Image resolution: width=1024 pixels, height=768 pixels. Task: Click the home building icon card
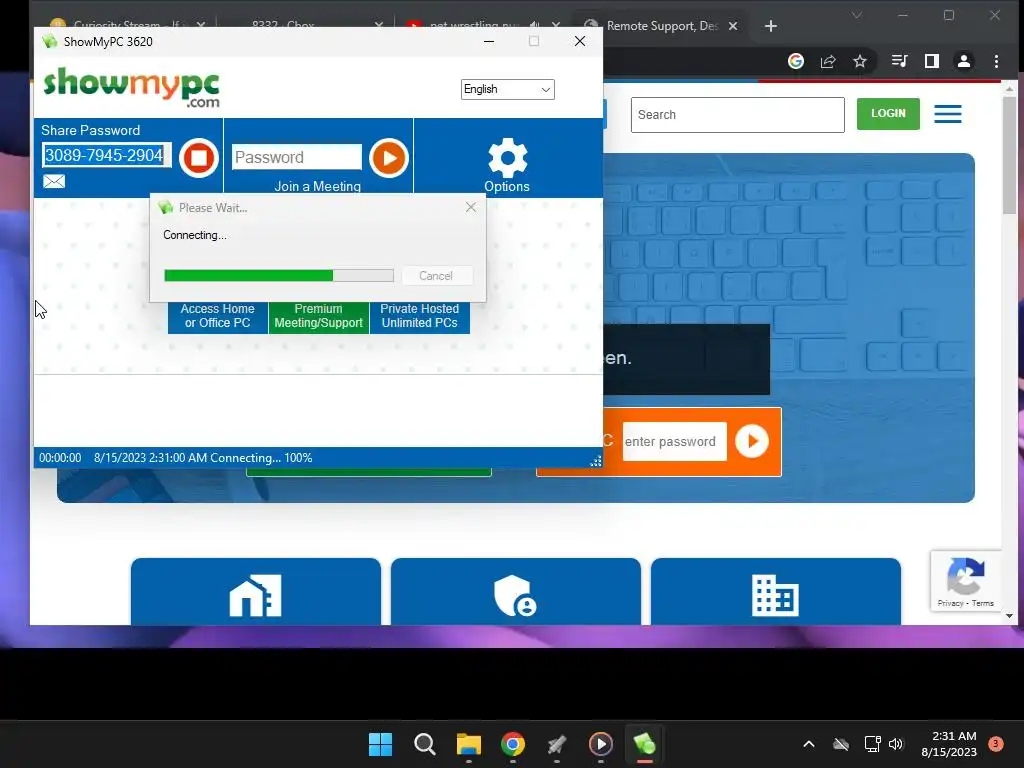click(x=255, y=592)
